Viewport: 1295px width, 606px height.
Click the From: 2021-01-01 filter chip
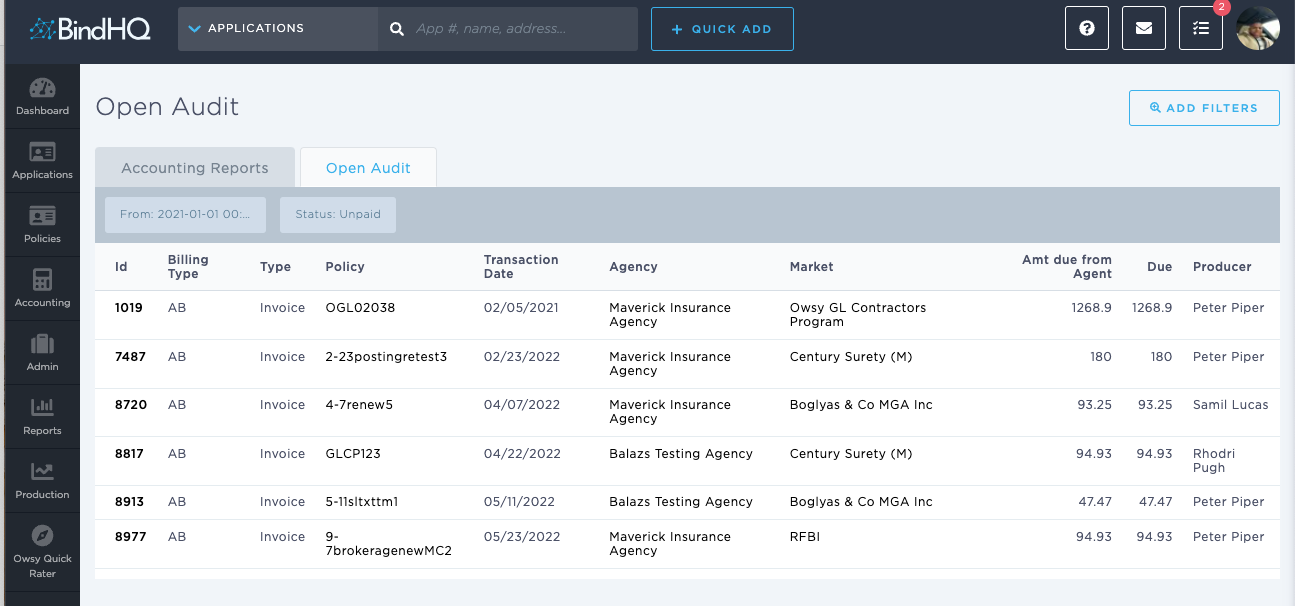point(186,214)
